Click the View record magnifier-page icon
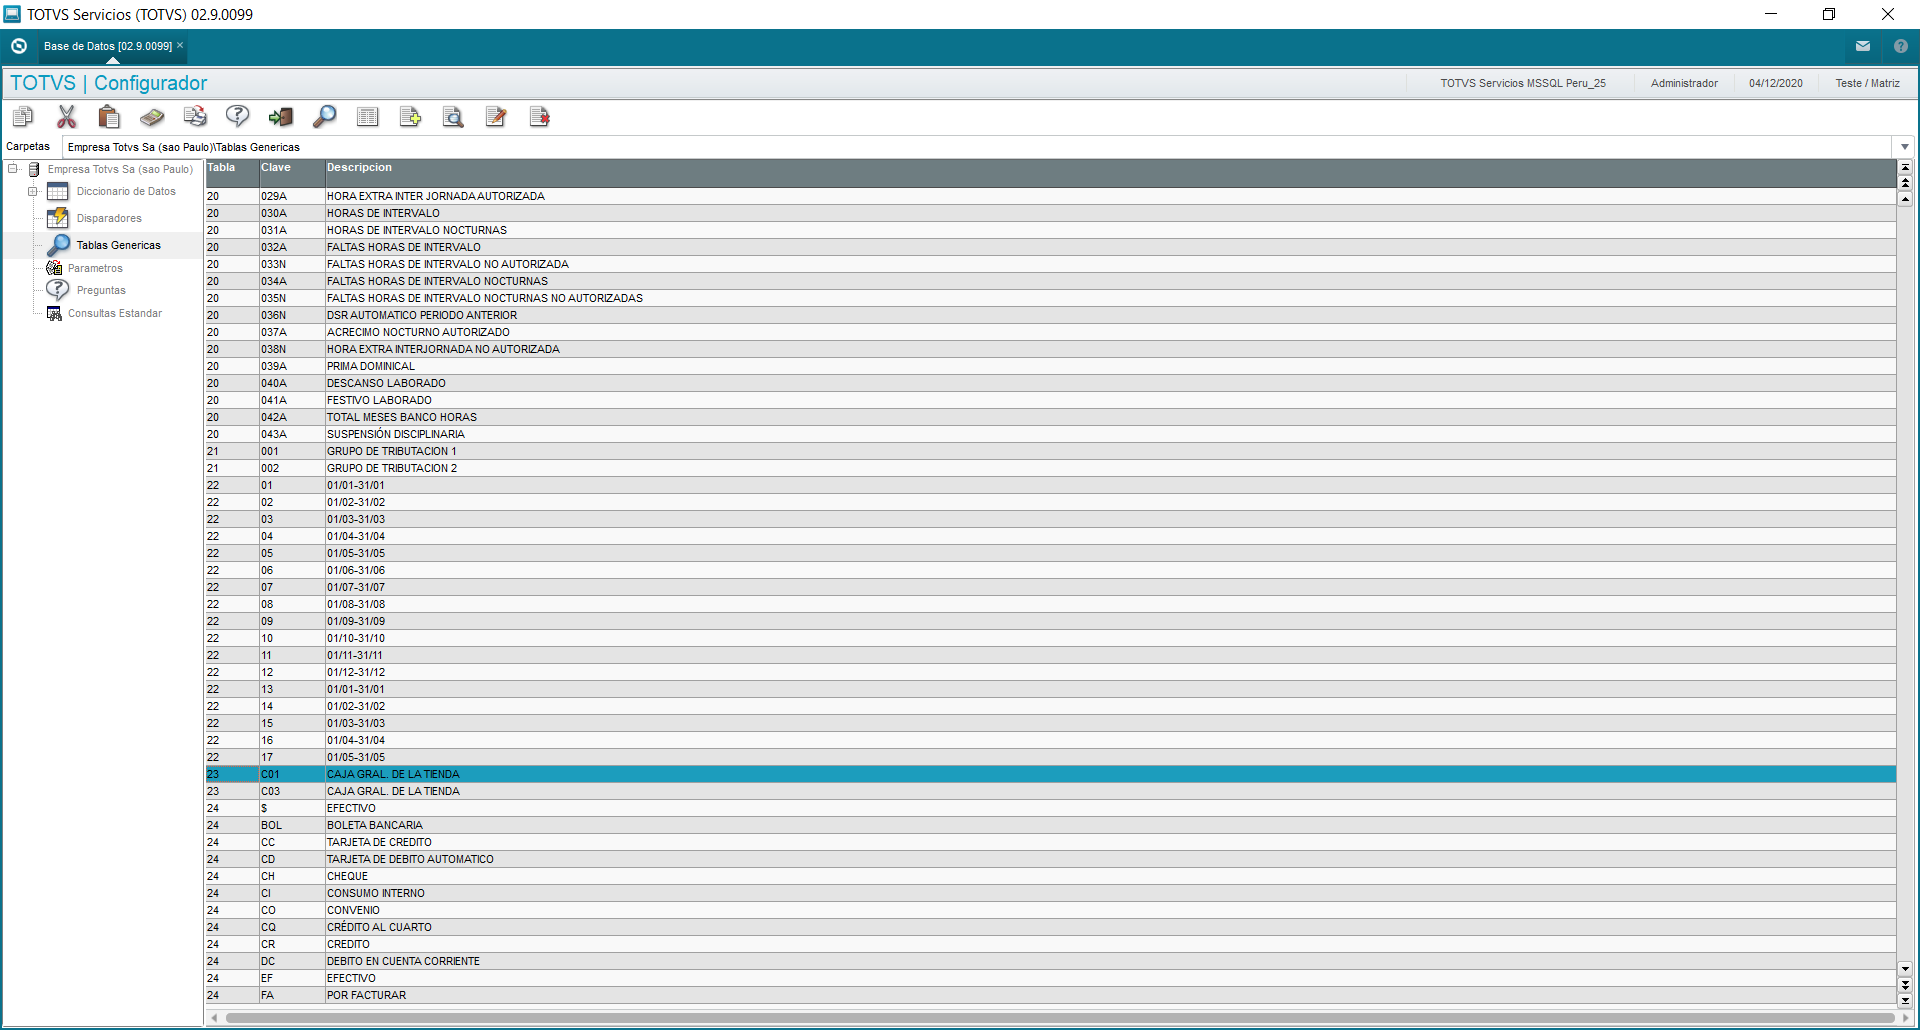The height and width of the screenshot is (1030, 1920). [453, 117]
